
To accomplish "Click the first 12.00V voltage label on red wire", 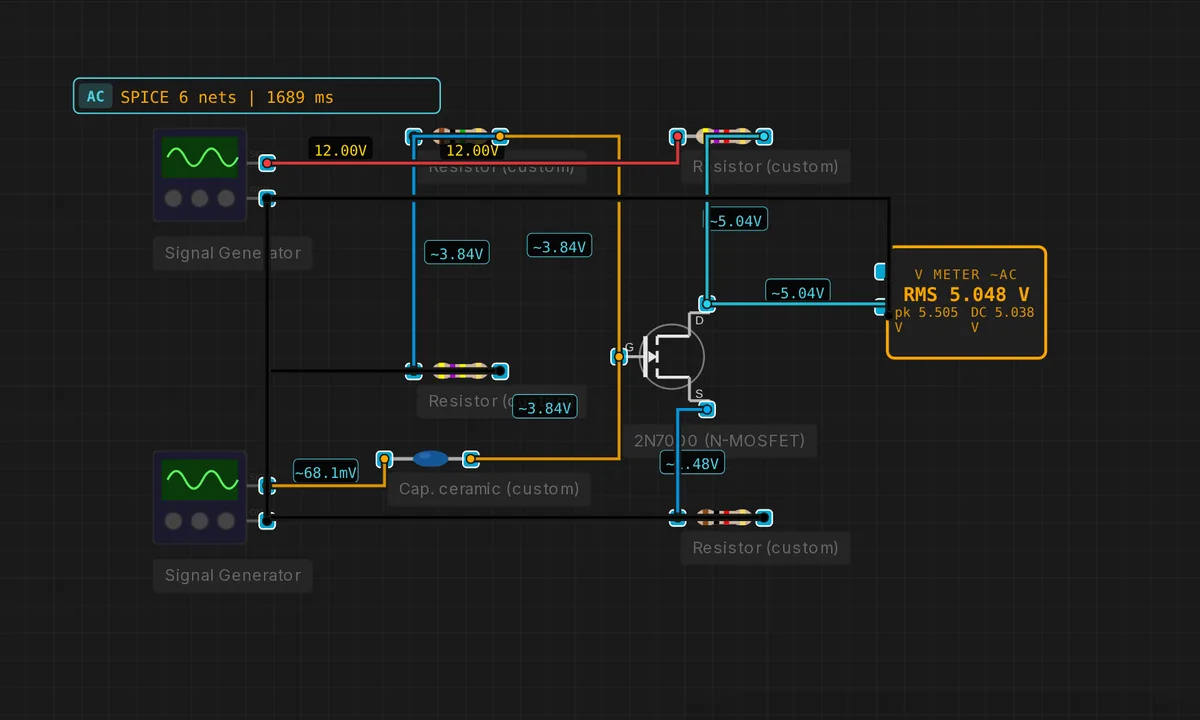I will (x=341, y=150).
